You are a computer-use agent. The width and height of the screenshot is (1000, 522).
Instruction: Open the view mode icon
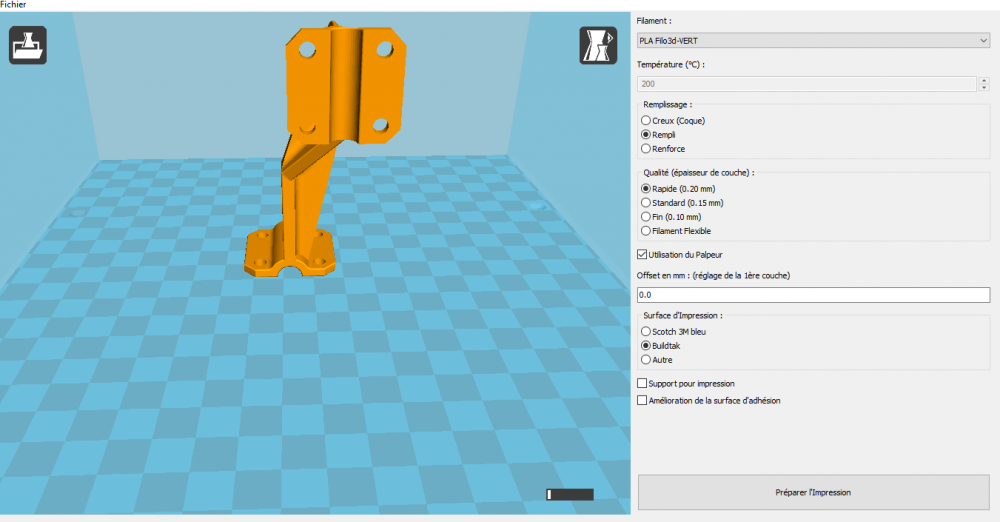click(x=598, y=45)
